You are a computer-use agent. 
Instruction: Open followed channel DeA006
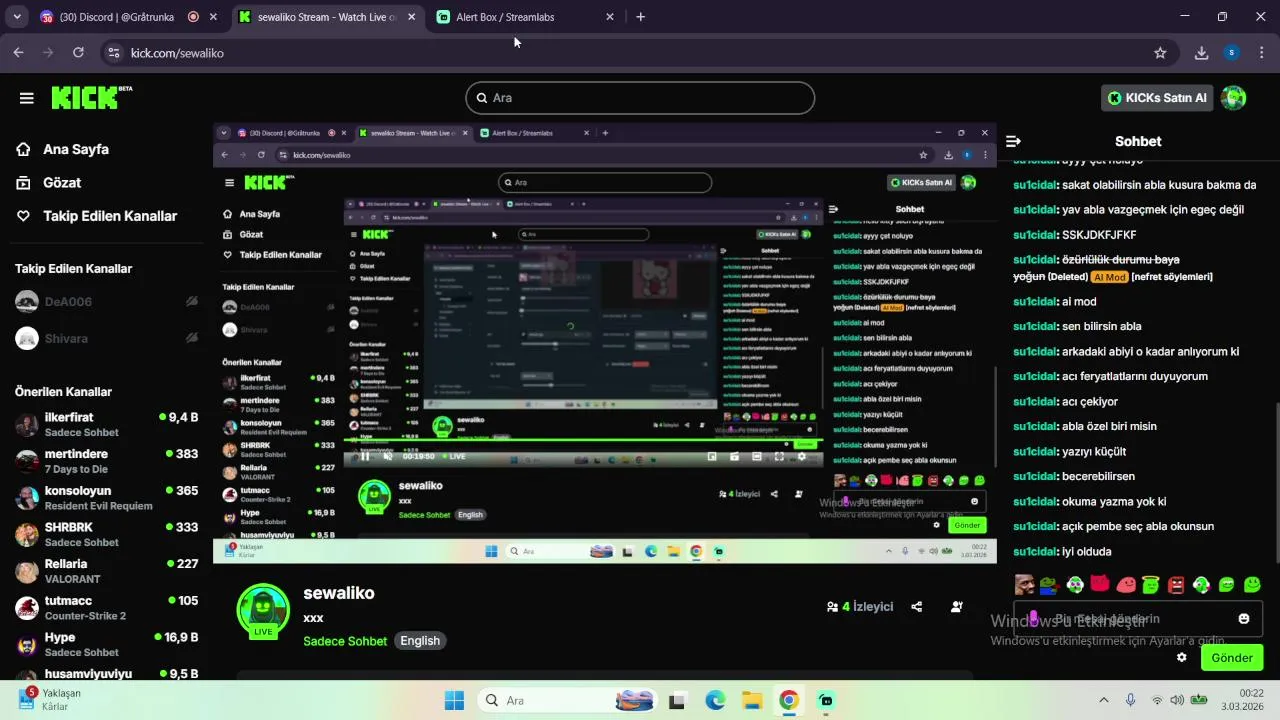point(106,302)
